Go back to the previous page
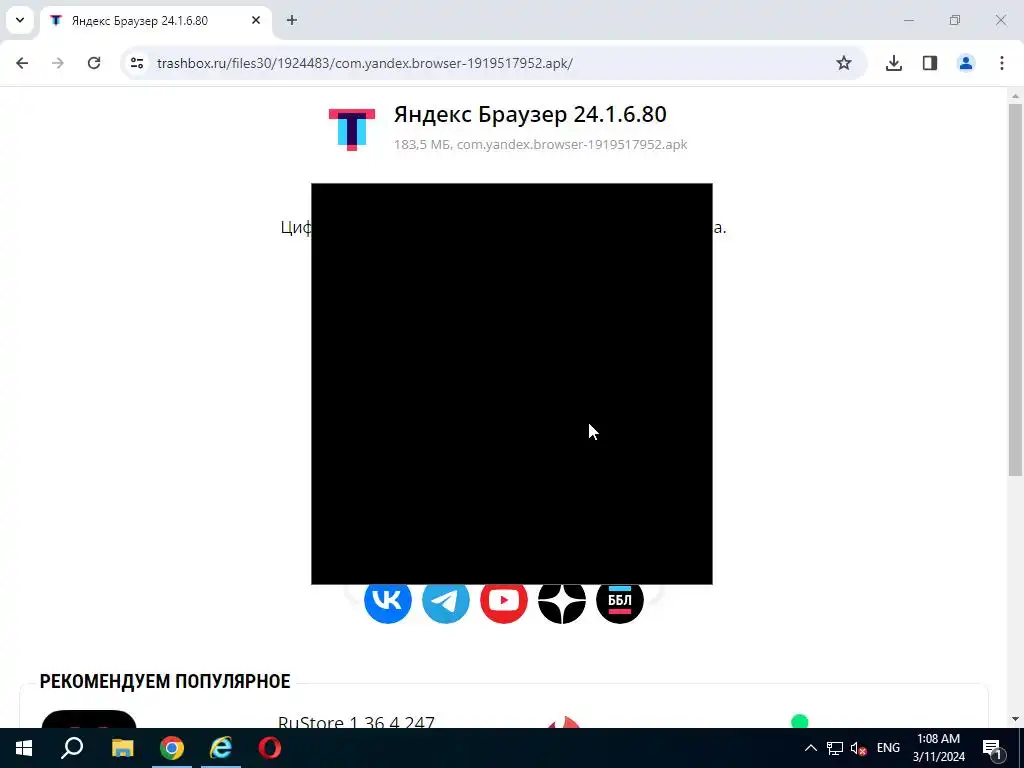This screenshot has height=768, width=1024. pyautogui.click(x=22, y=63)
